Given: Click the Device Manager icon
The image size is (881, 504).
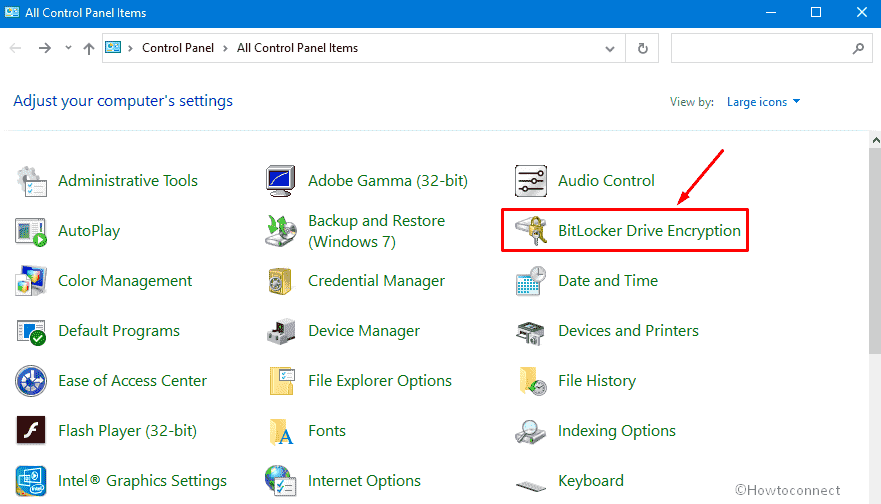Looking at the screenshot, I should [281, 332].
